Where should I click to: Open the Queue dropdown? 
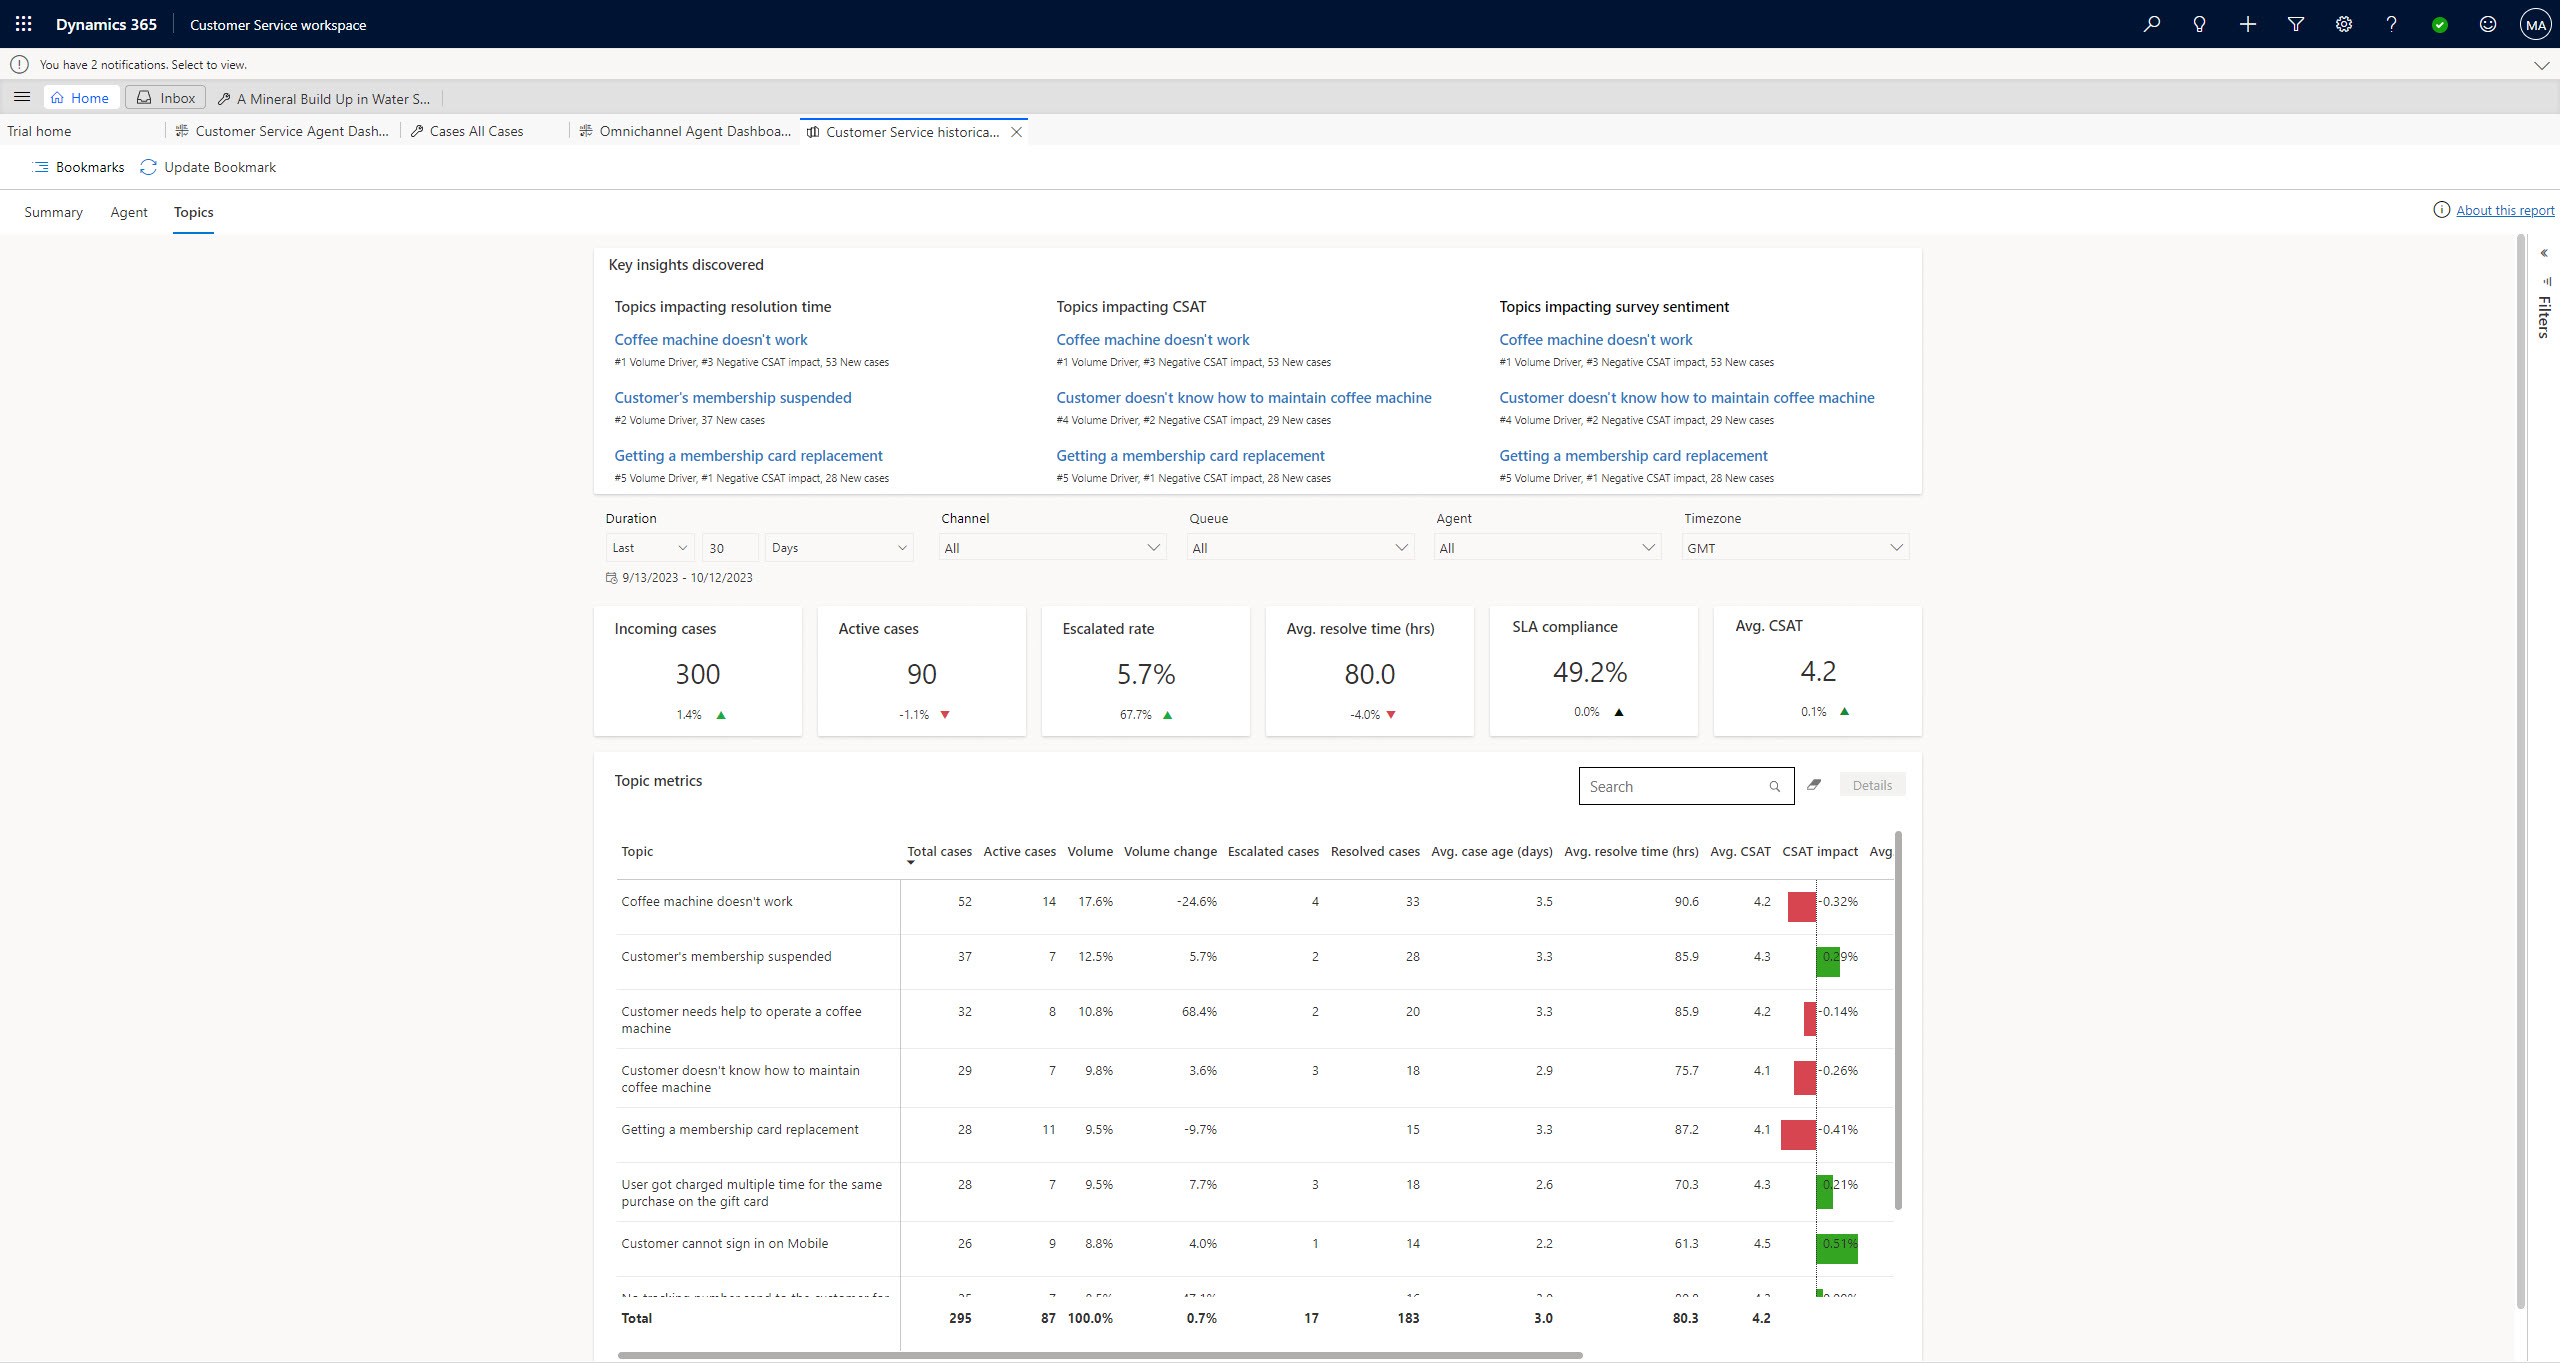tap(1300, 548)
